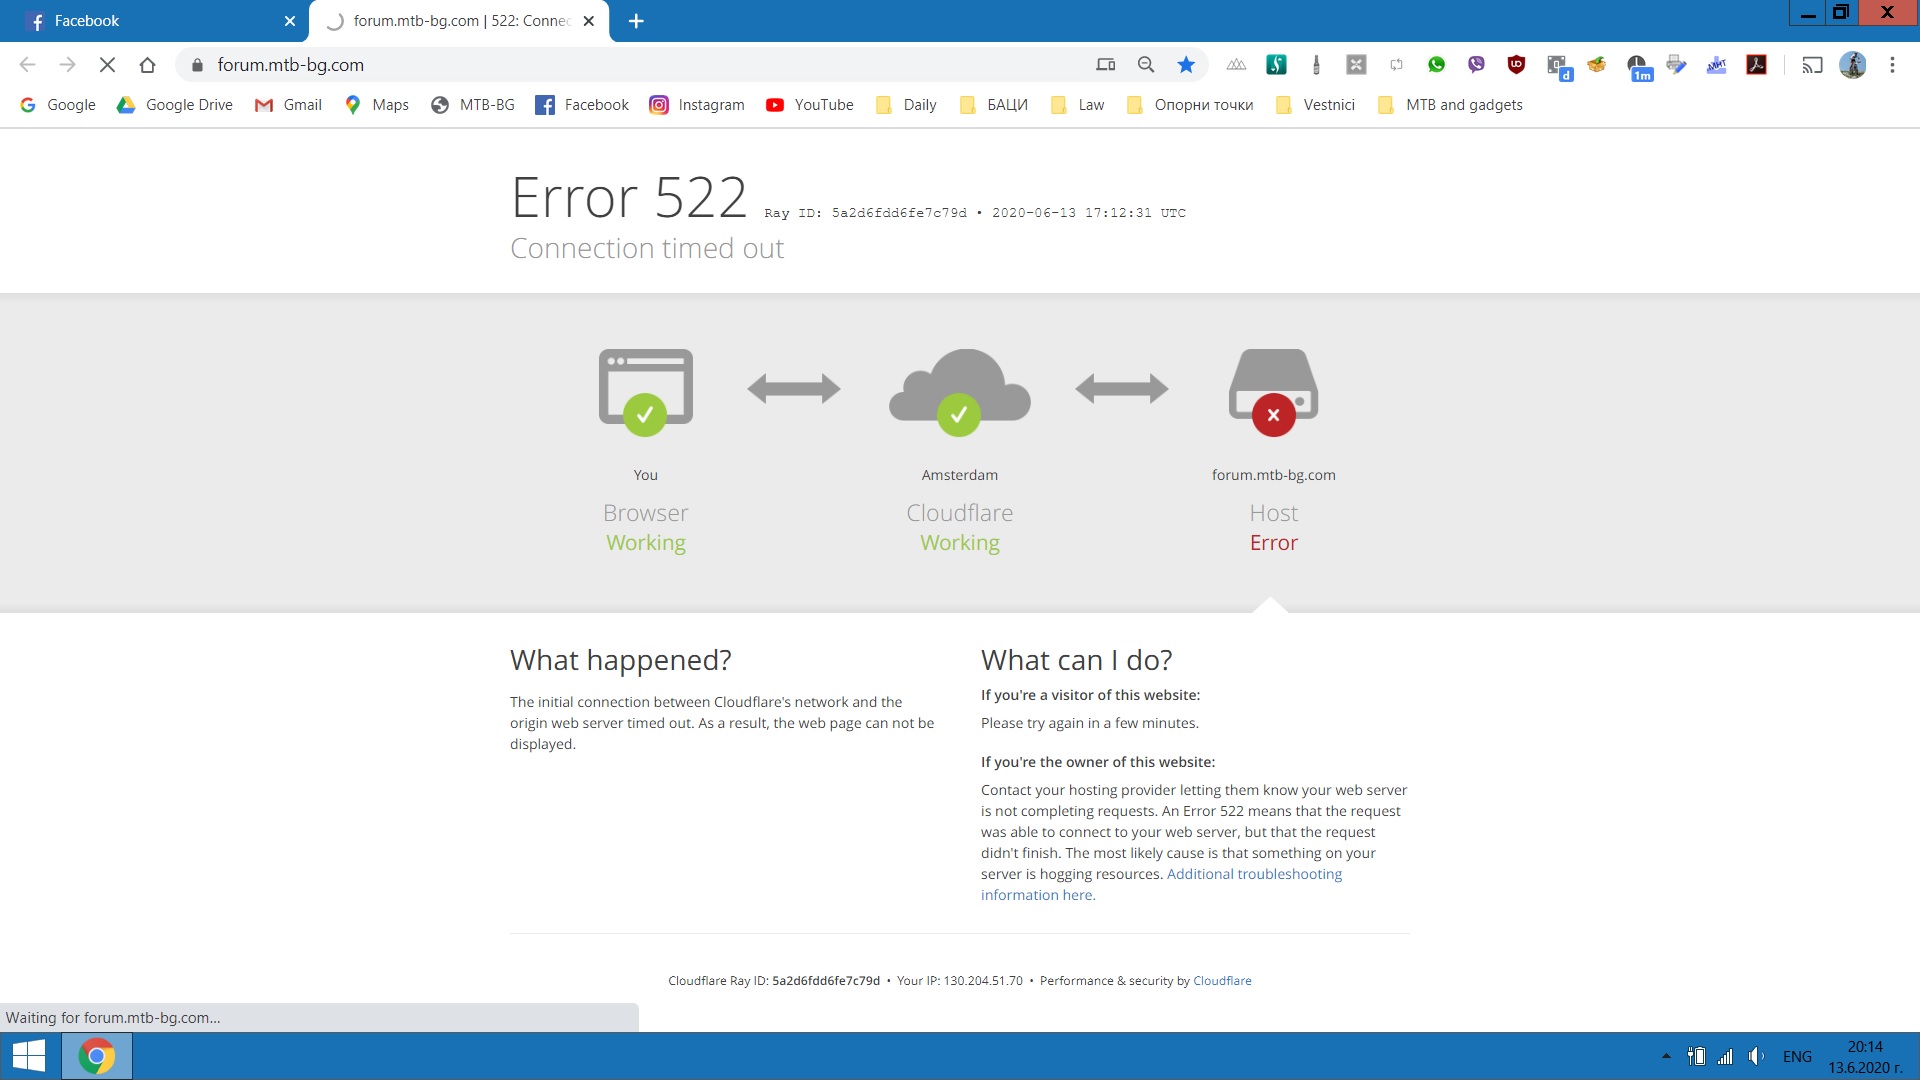Open the uBlock Origin shield extension
1920x1080 pixels.
(x=1516, y=65)
